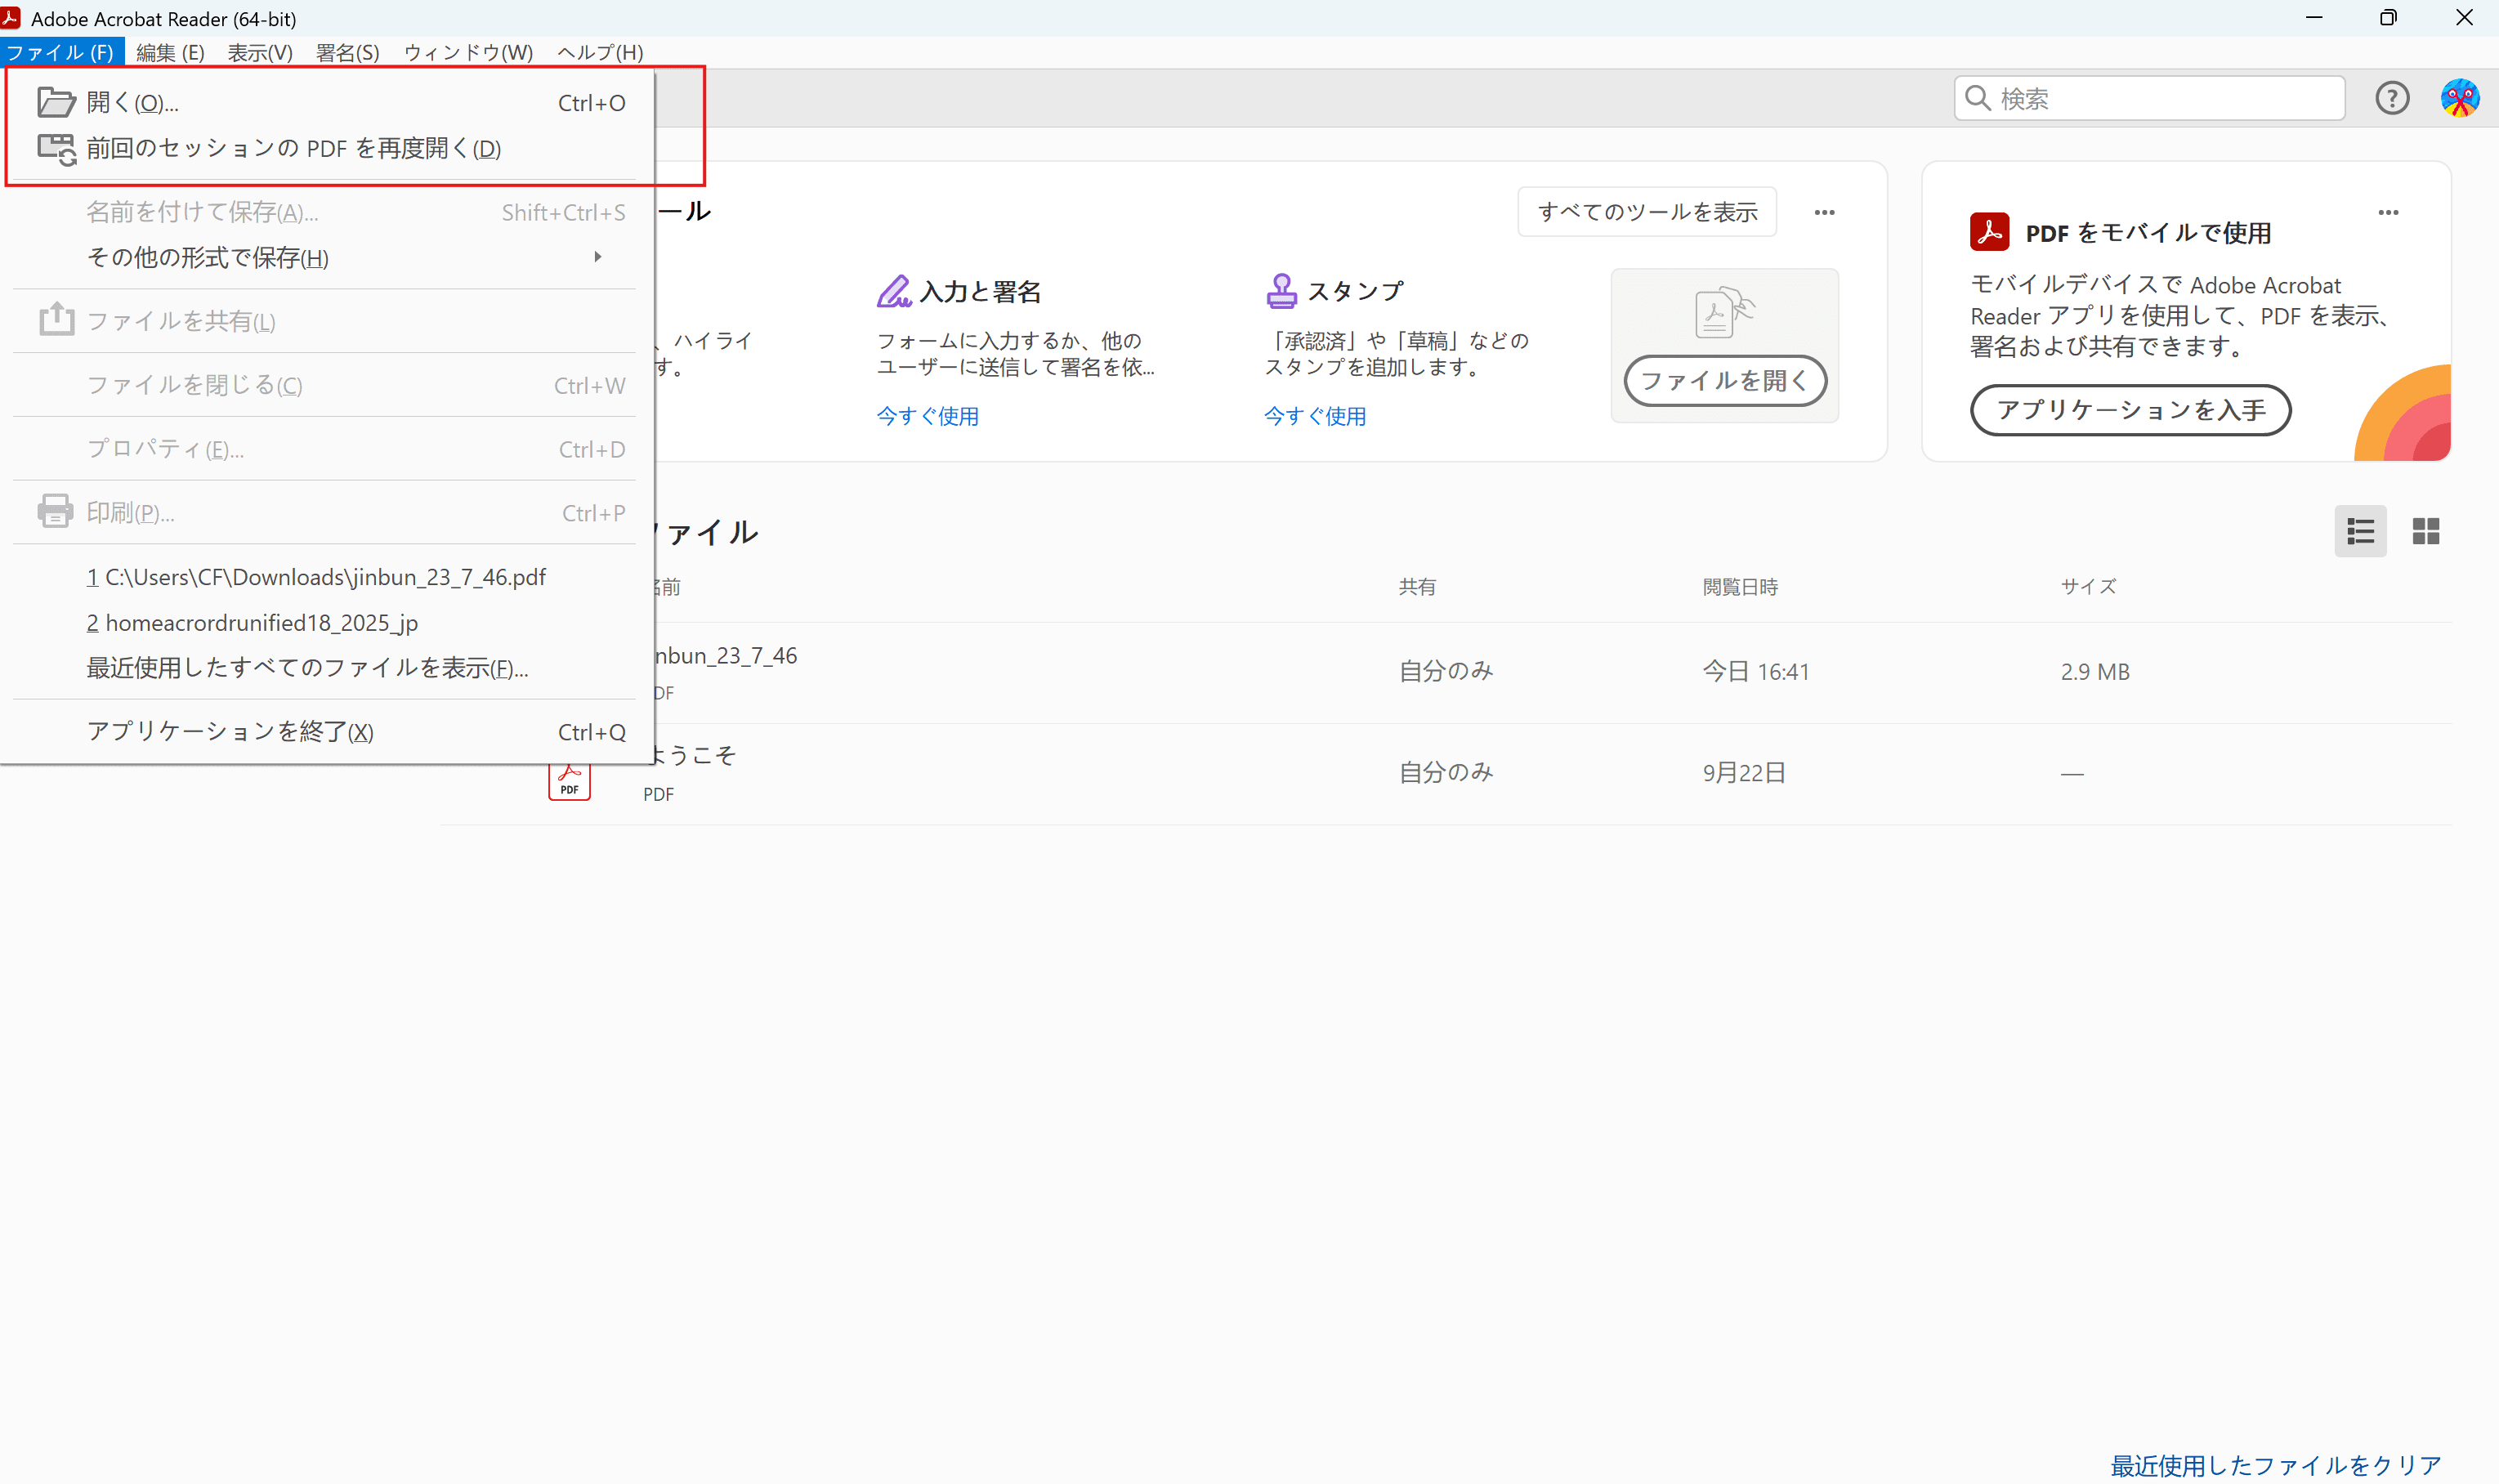Click 今すぐ使用 under スタンプ

point(1314,416)
